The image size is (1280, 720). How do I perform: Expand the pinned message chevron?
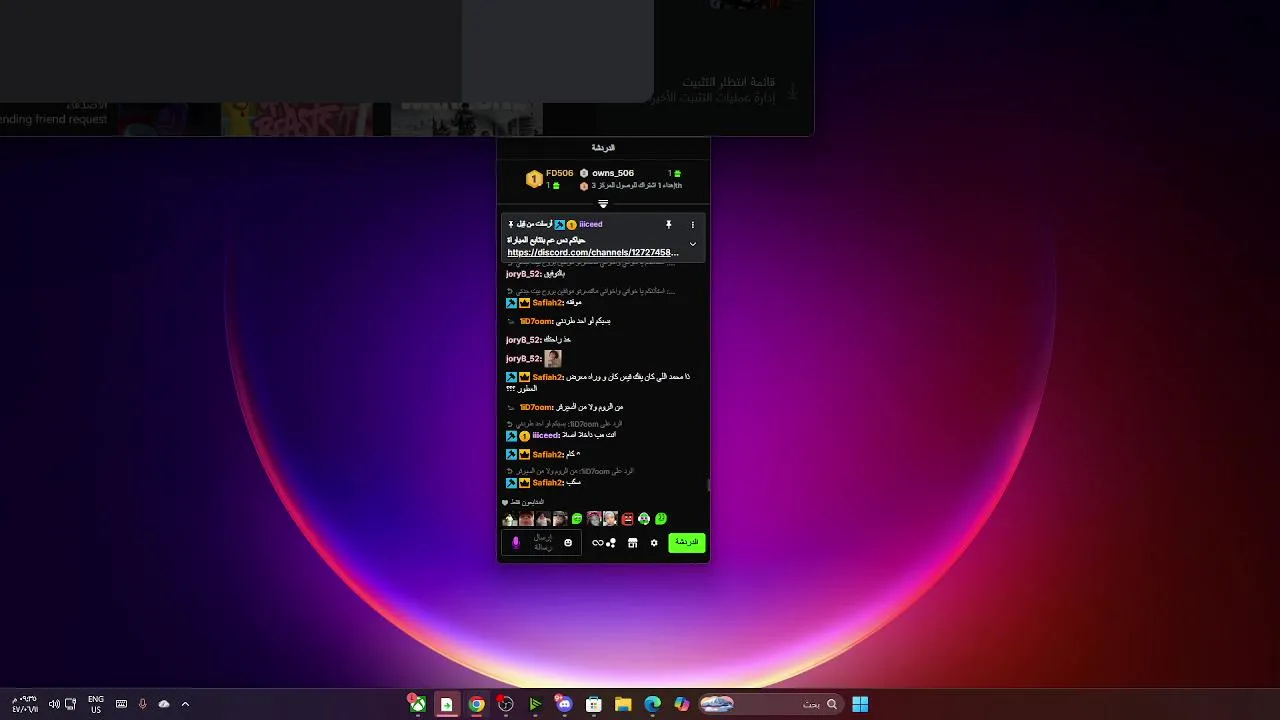tap(692, 244)
